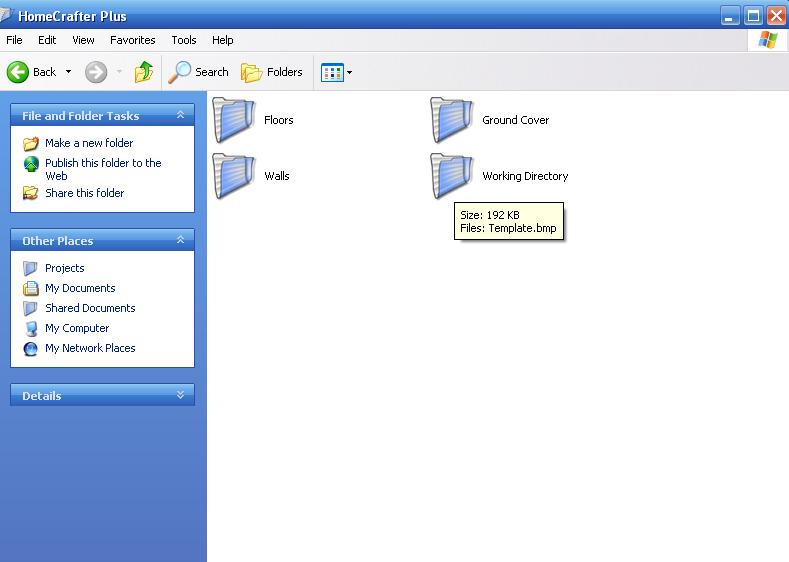This screenshot has height=562, width=789.
Task: Click the Ground Cover folder name
Action: (x=515, y=120)
